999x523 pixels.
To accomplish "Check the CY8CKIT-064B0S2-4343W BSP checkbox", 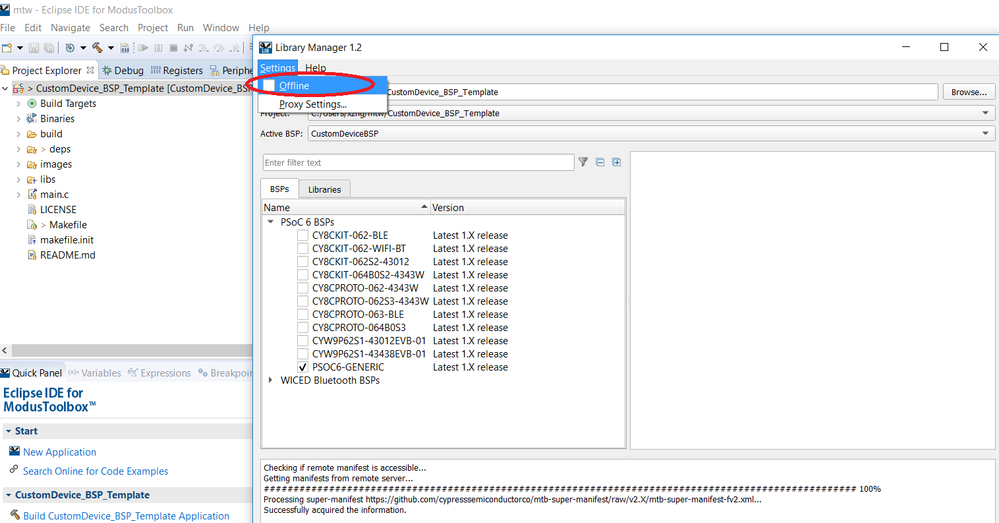I will tap(303, 275).
